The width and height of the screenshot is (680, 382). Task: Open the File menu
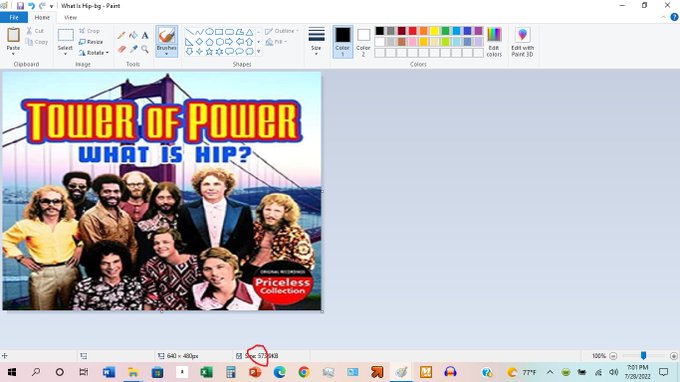(x=14, y=17)
